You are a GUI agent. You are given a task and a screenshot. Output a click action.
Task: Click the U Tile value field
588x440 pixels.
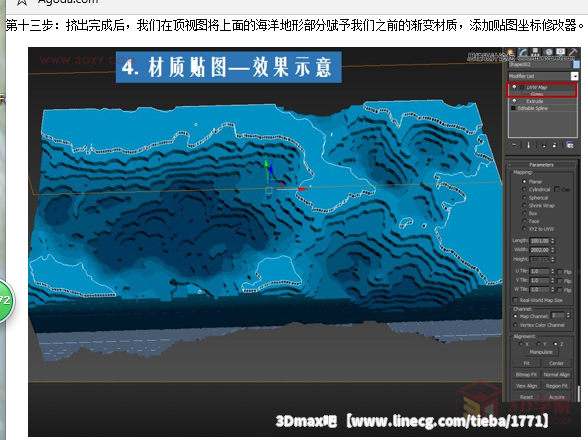pos(539,271)
